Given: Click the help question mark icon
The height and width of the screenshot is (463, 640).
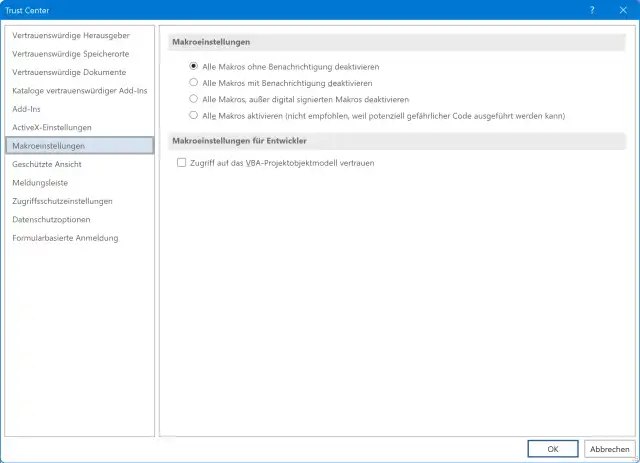Looking at the screenshot, I should tap(593, 8).
